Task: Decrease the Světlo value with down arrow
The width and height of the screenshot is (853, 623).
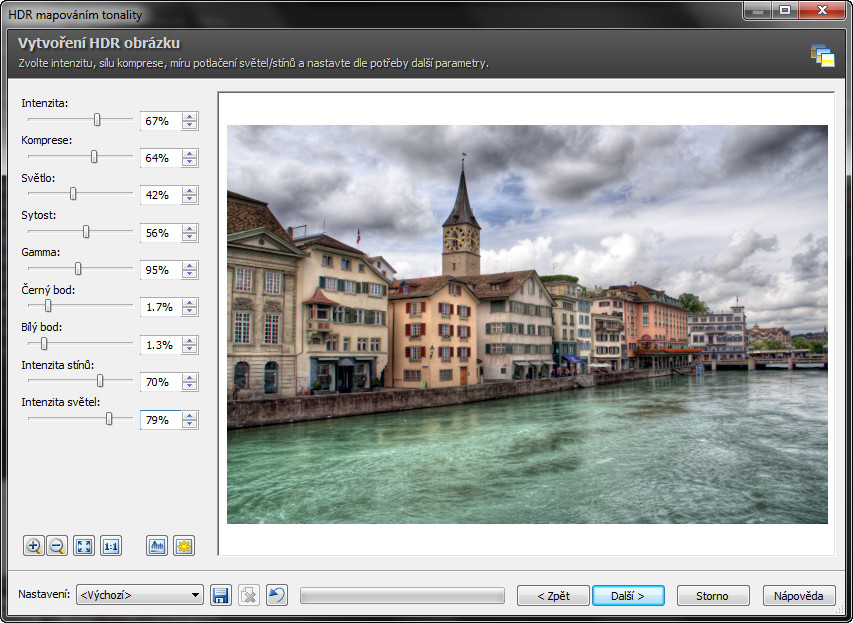Action: tap(190, 200)
